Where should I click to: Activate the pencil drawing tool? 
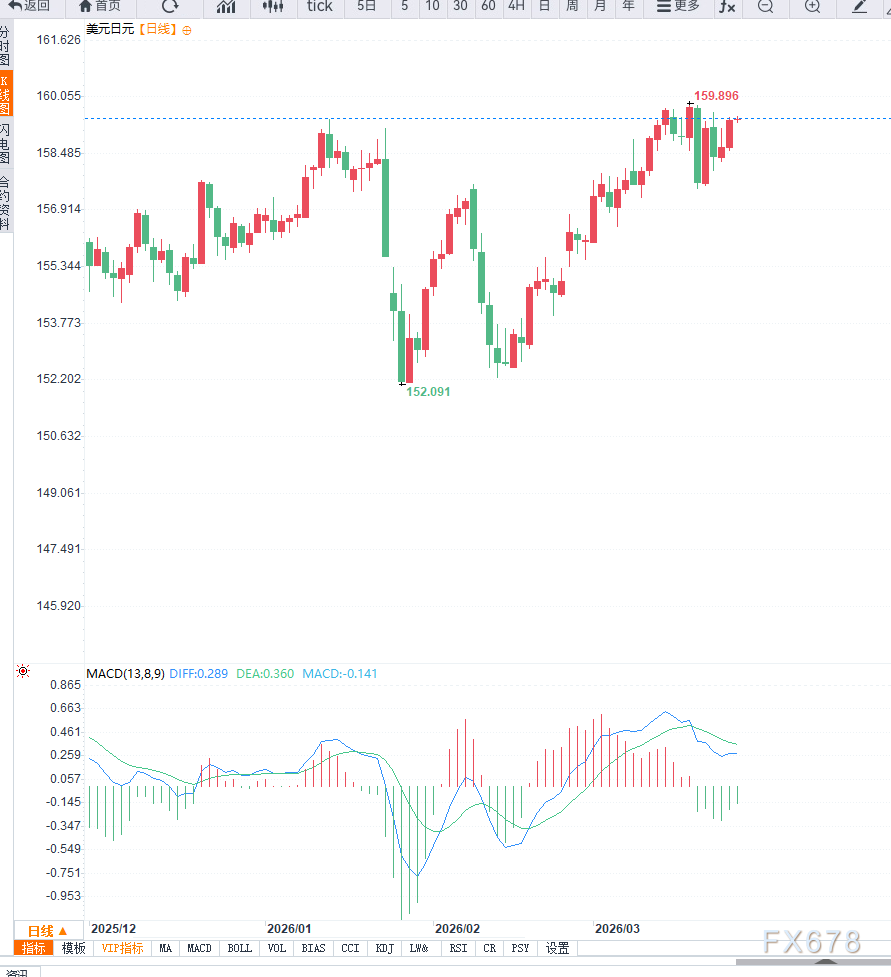tap(860, 6)
